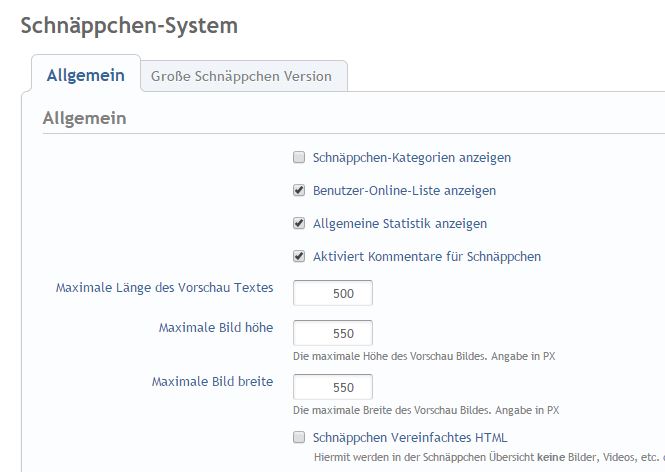Disable the Aktiviert Kommentare für Schnäppchen checkbox
The image size is (665, 472).
(x=299, y=256)
